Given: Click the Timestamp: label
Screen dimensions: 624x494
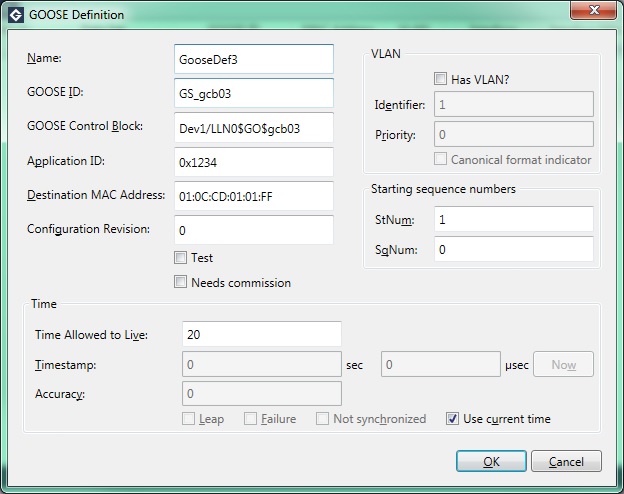Looking at the screenshot, I should tap(66, 365).
